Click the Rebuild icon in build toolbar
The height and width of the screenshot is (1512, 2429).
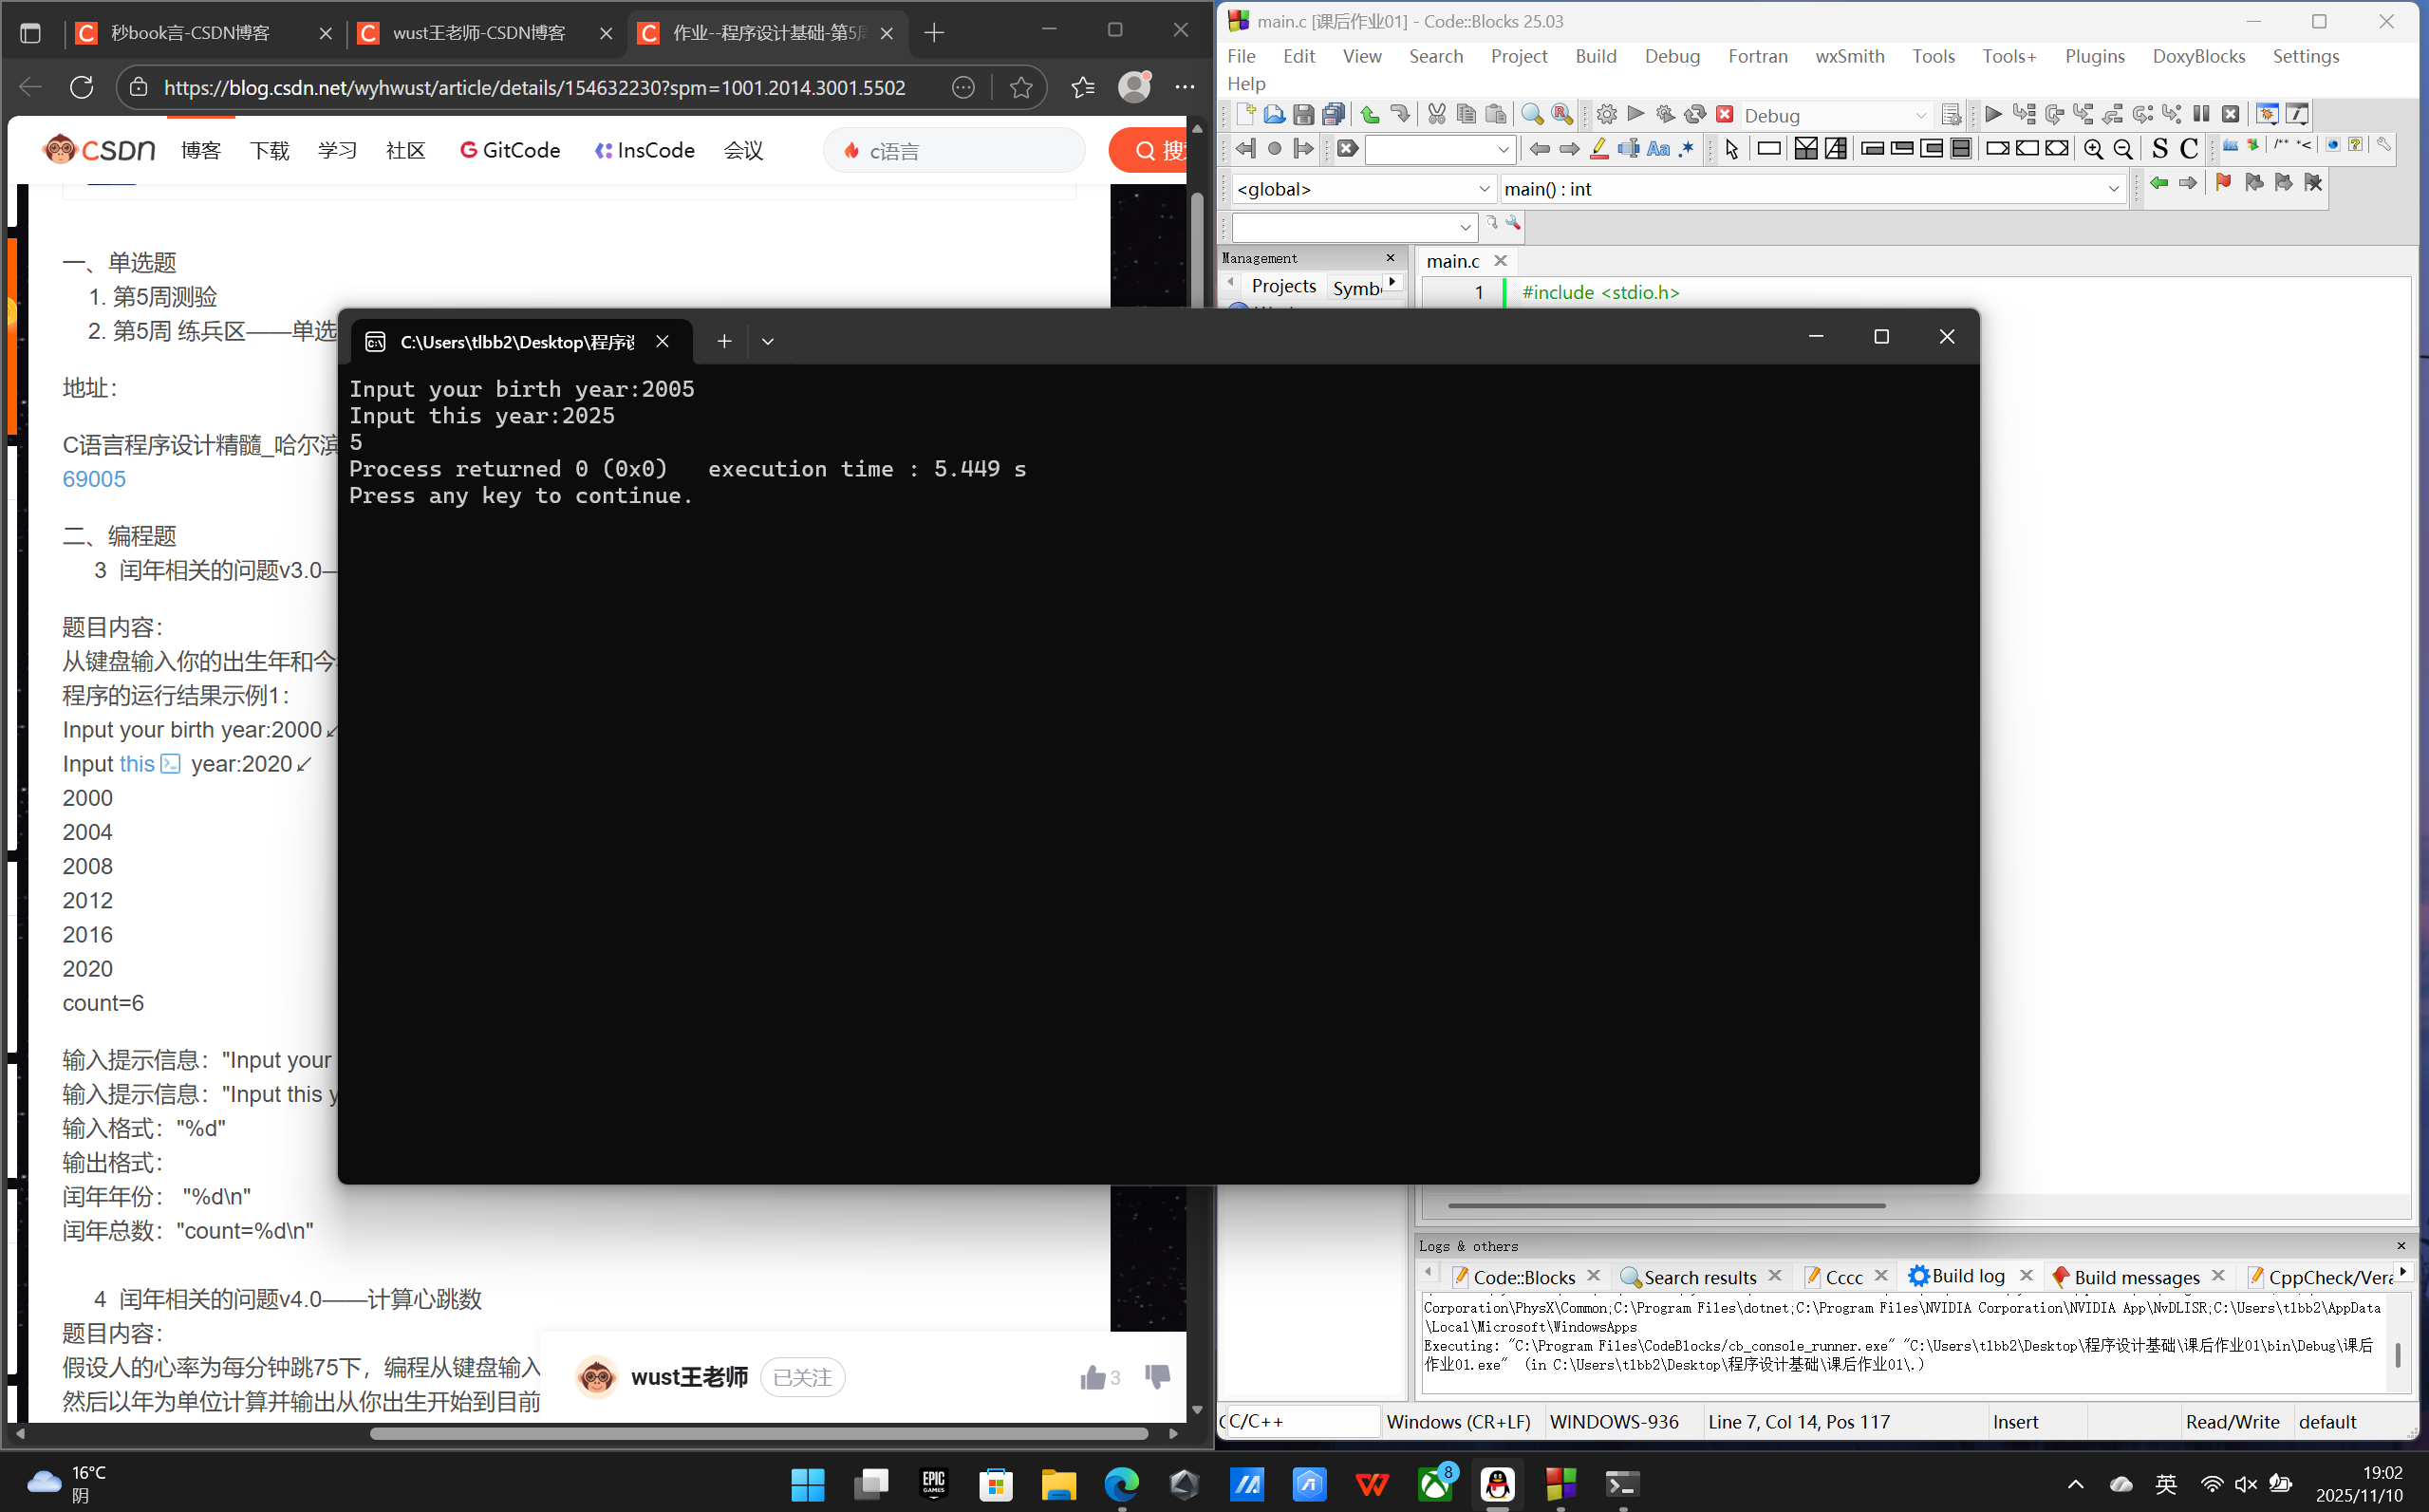1694,114
